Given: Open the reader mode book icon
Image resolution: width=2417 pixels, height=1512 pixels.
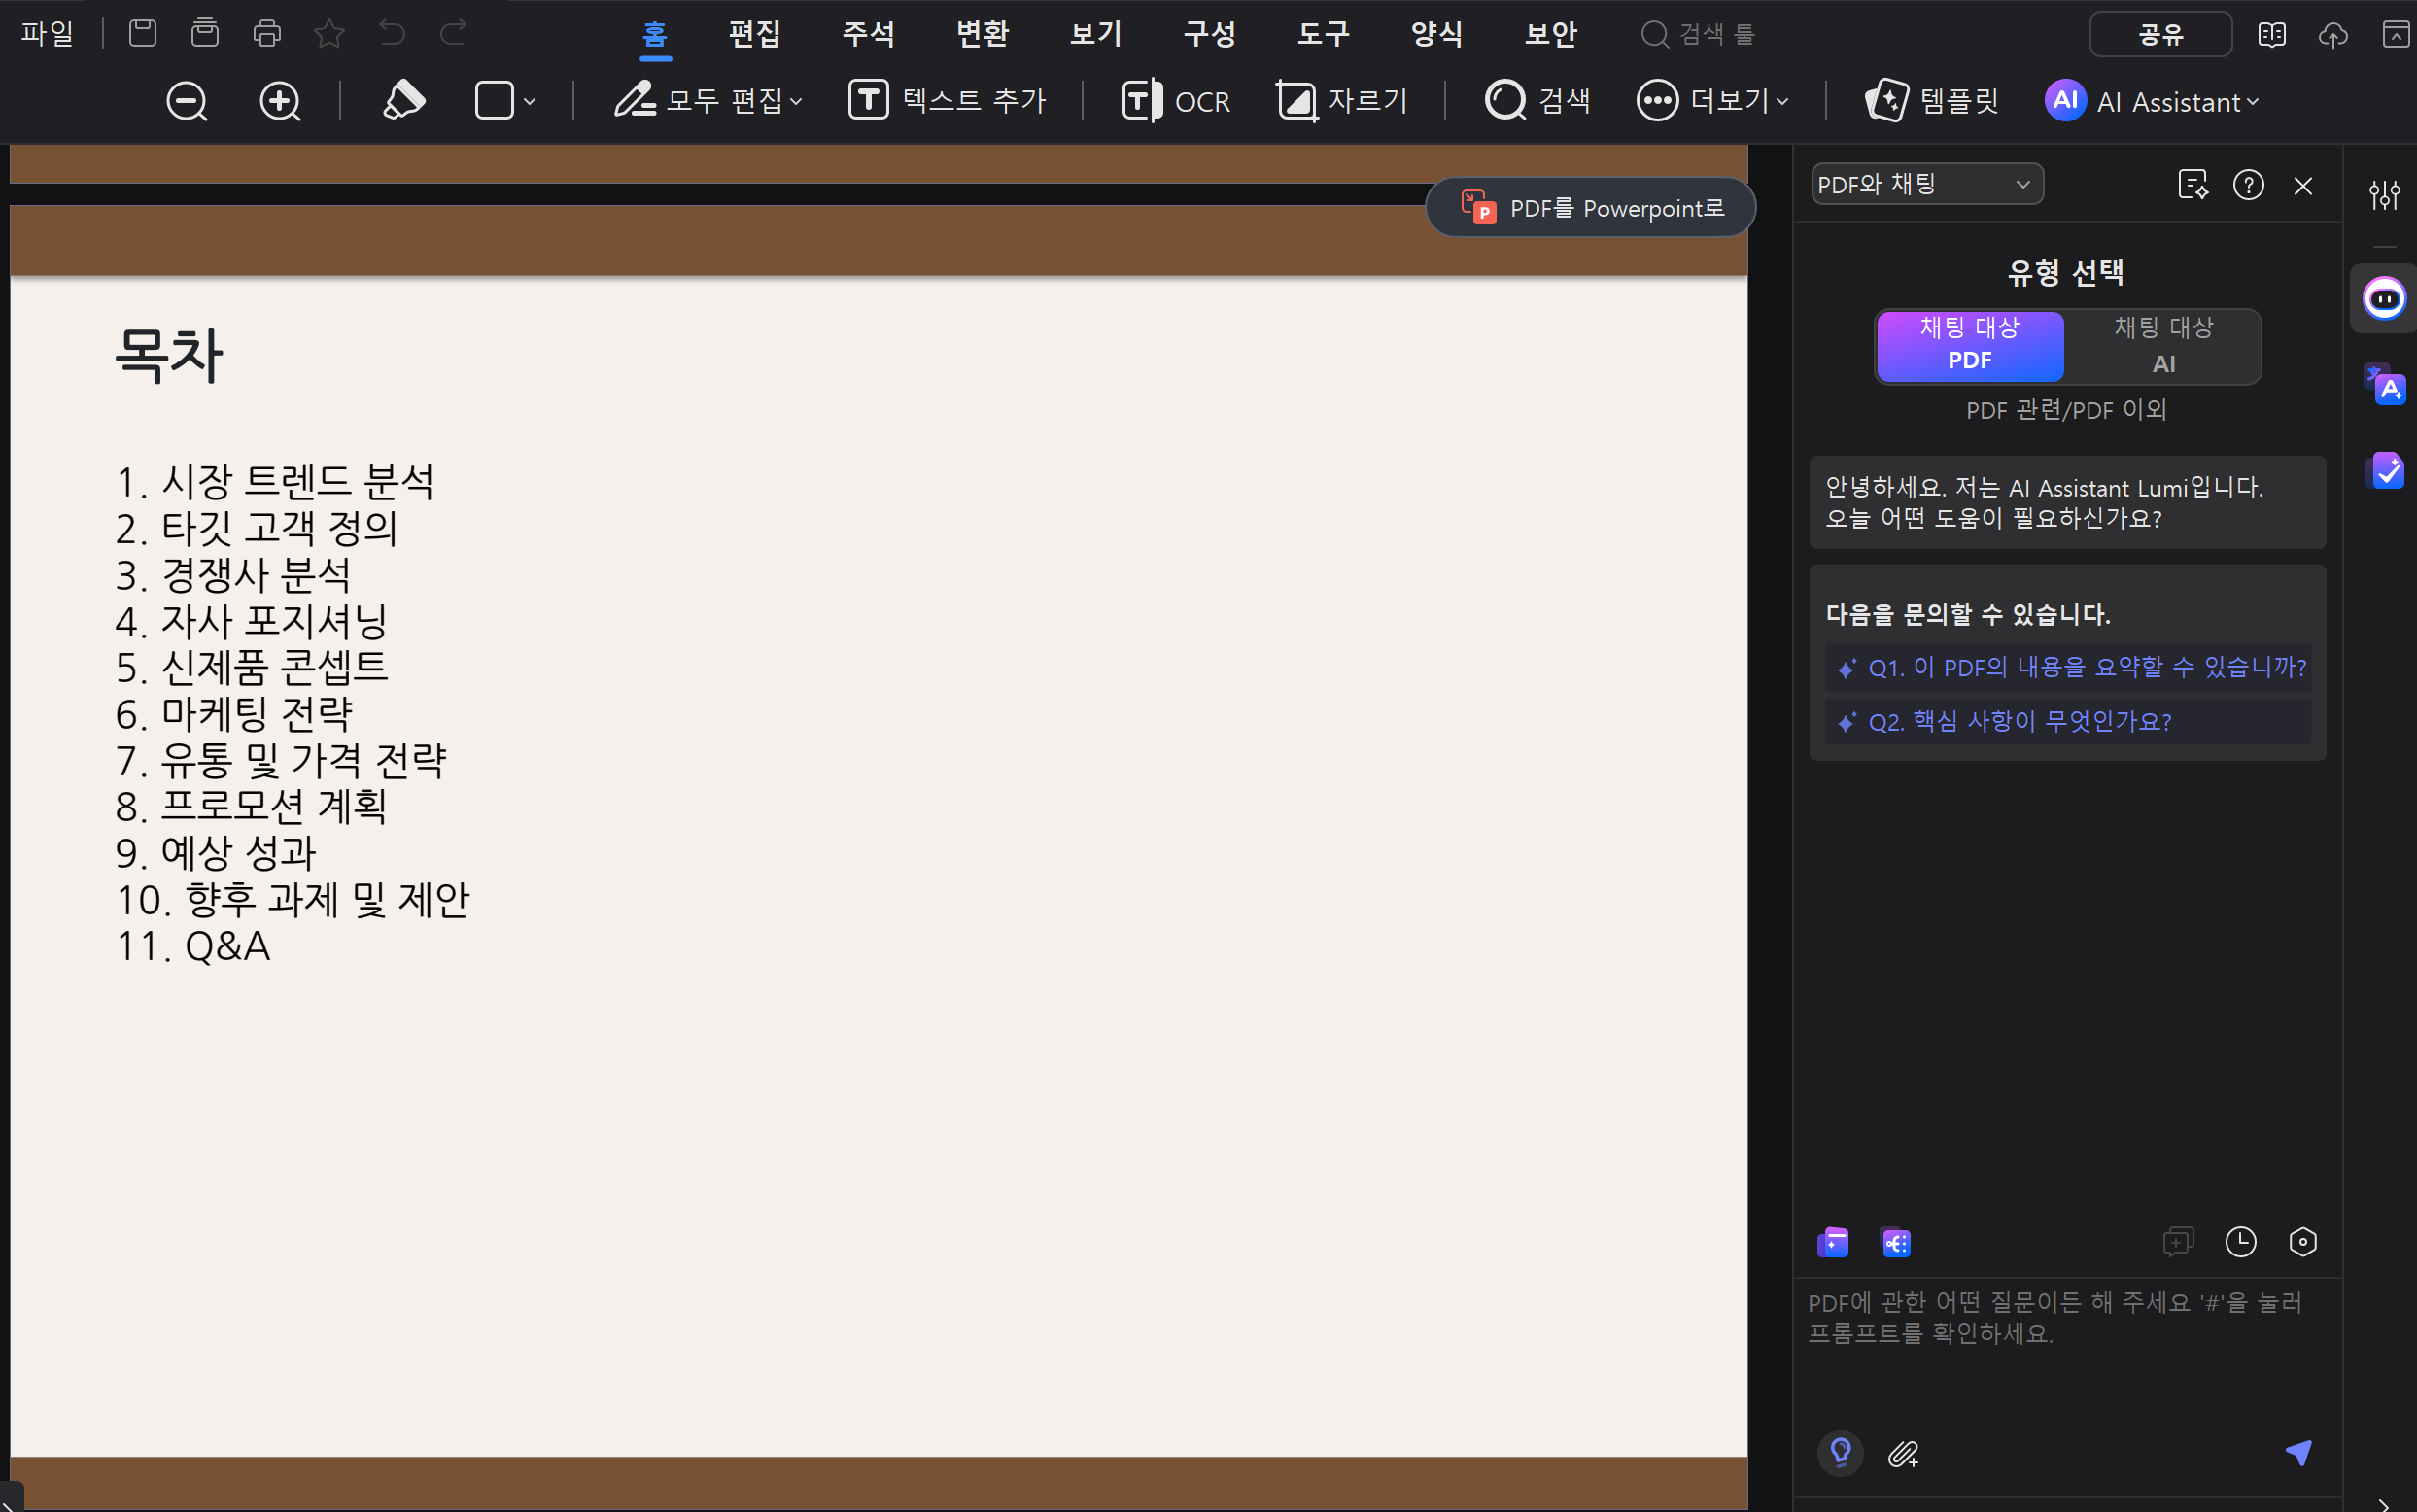Looking at the screenshot, I should click(2272, 35).
